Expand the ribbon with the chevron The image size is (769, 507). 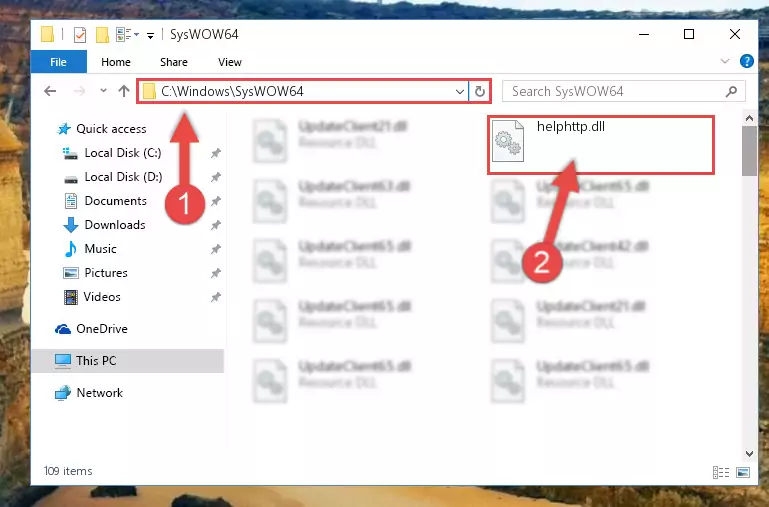coord(724,61)
